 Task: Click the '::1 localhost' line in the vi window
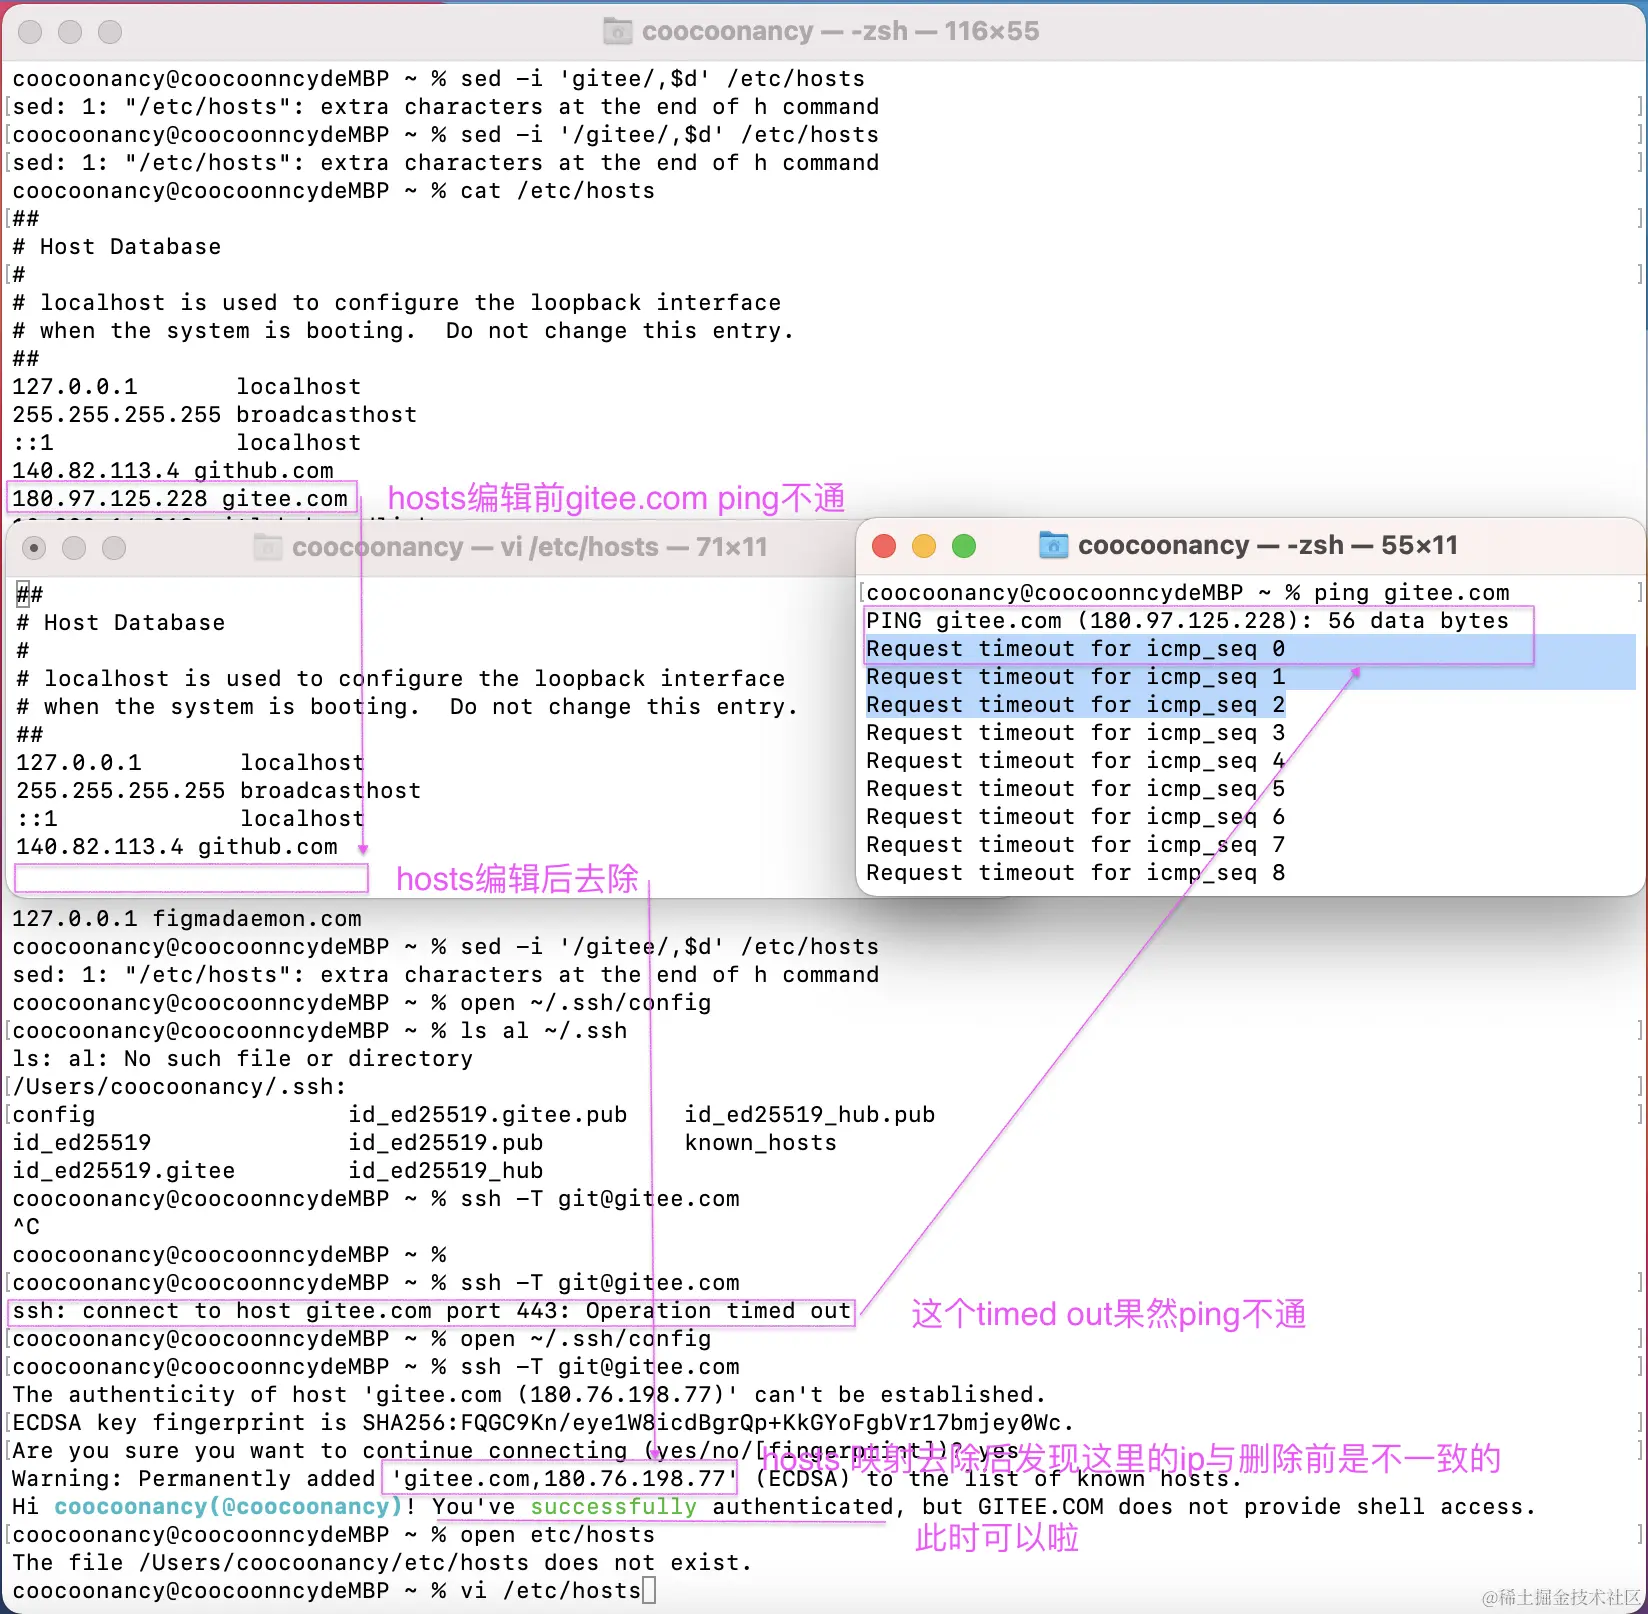(190, 819)
